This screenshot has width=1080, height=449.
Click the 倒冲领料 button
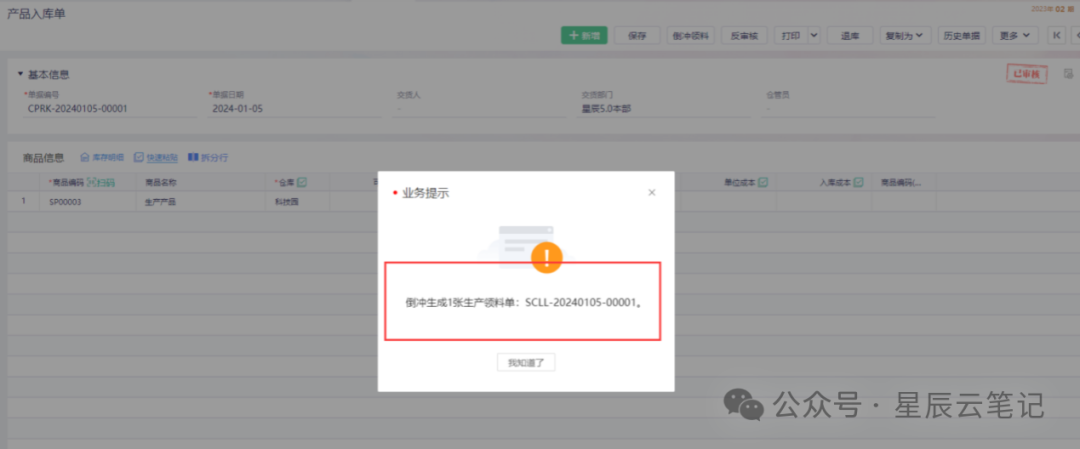tap(691, 36)
